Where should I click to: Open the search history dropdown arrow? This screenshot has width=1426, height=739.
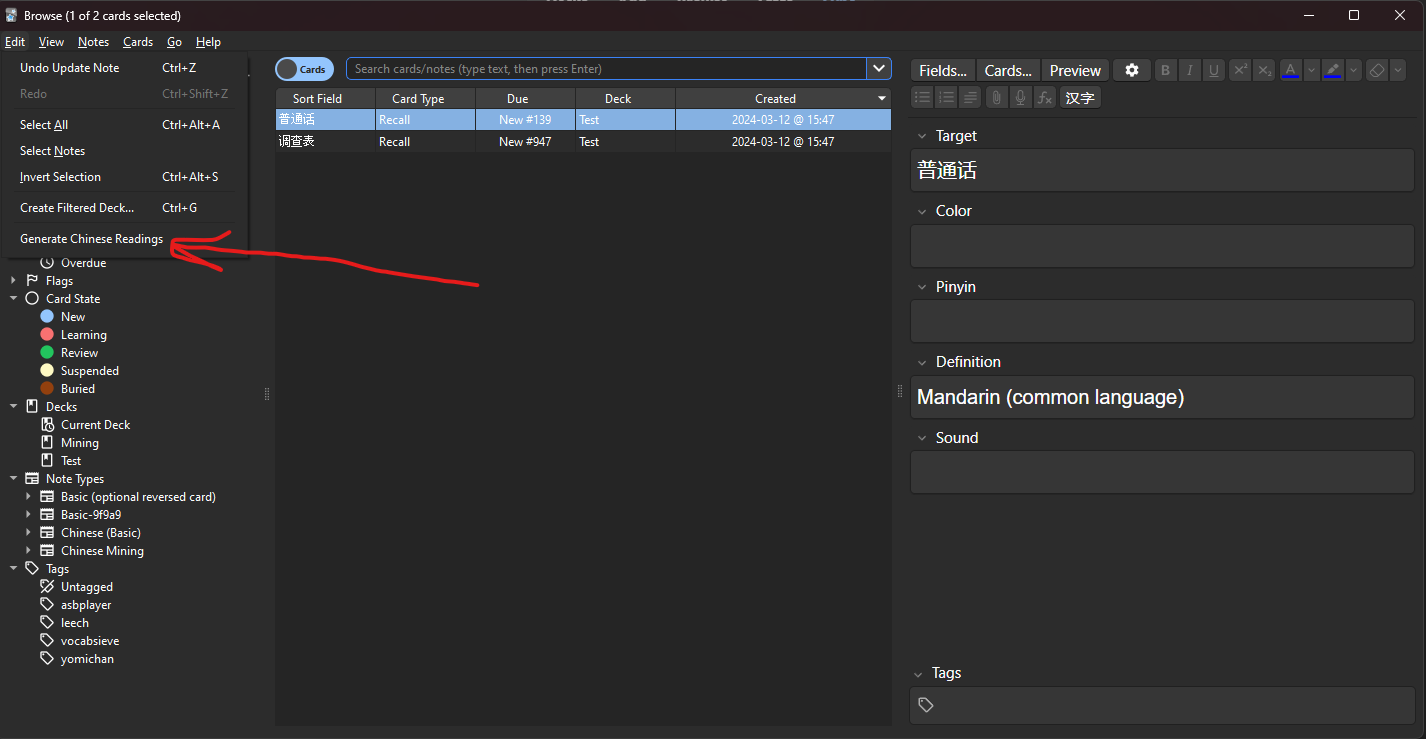click(879, 68)
